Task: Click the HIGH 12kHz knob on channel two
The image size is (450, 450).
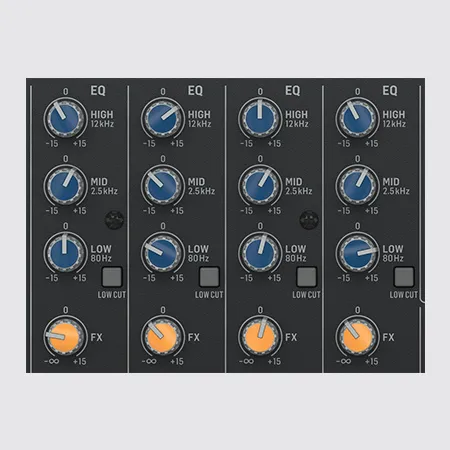Action: tap(162, 118)
